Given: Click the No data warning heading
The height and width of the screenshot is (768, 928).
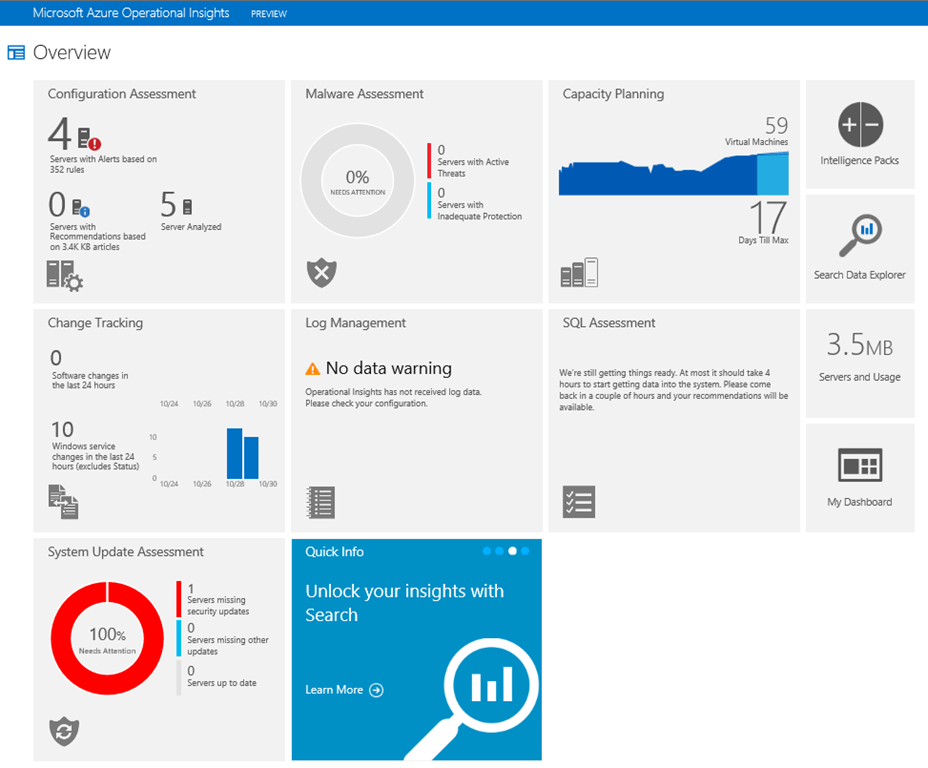Looking at the screenshot, I should tap(389, 369).
